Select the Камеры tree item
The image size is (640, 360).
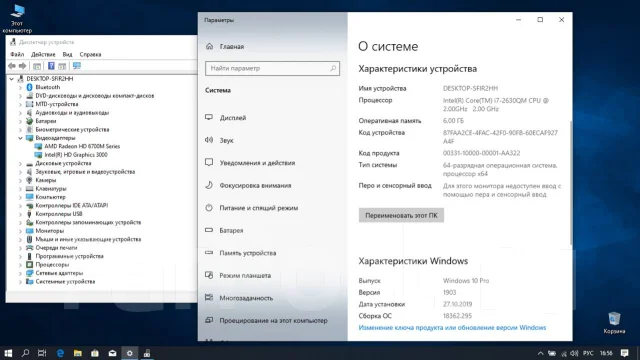point(46,180)
